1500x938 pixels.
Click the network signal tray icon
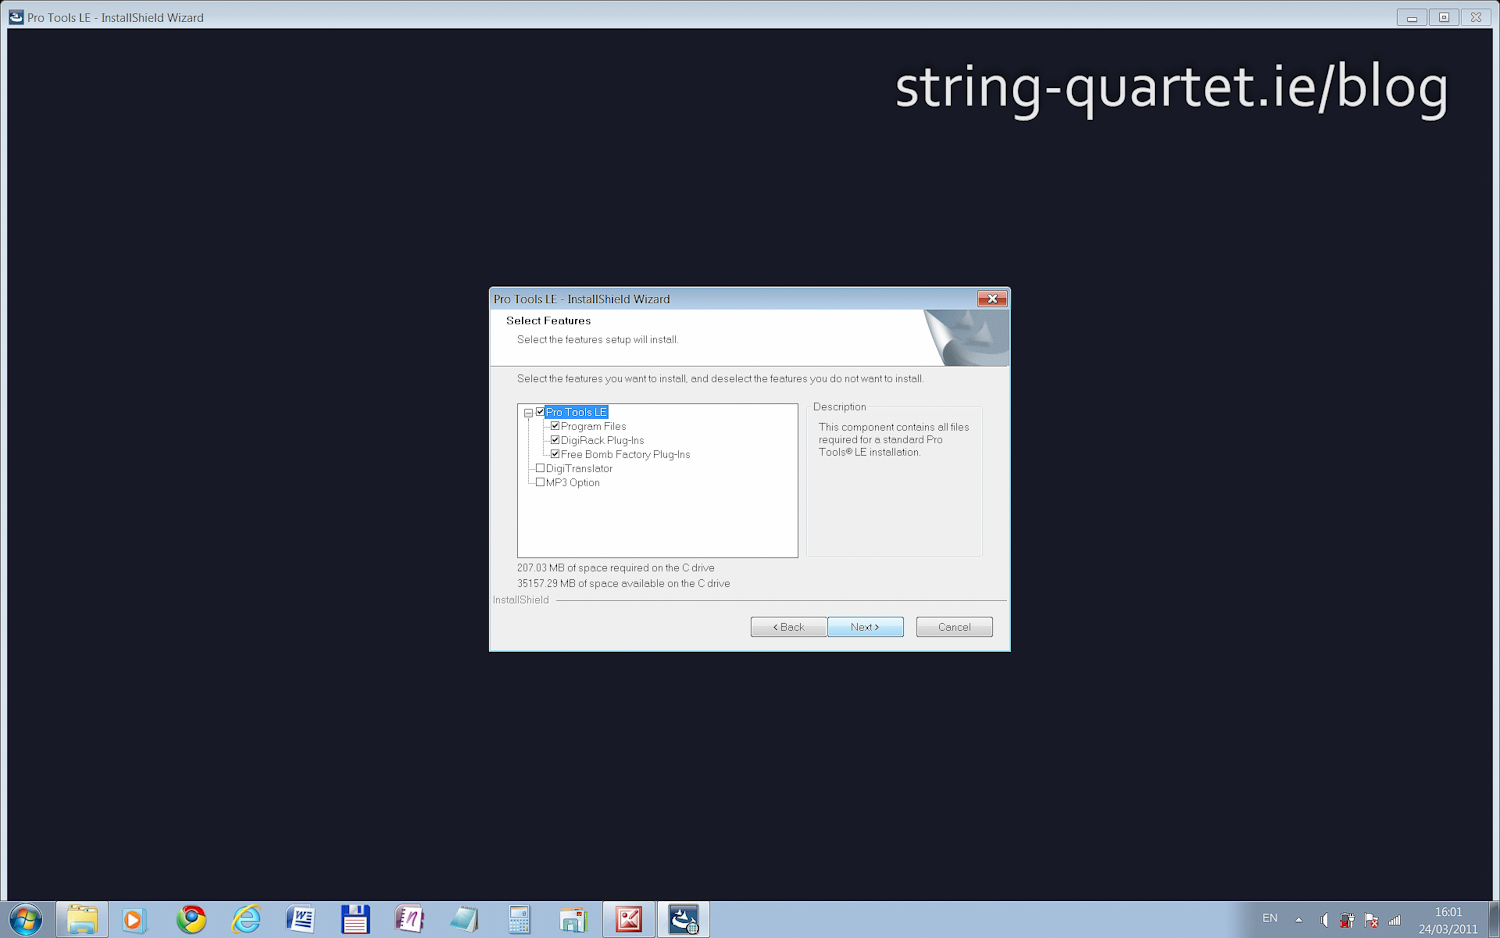point(1395,920)
